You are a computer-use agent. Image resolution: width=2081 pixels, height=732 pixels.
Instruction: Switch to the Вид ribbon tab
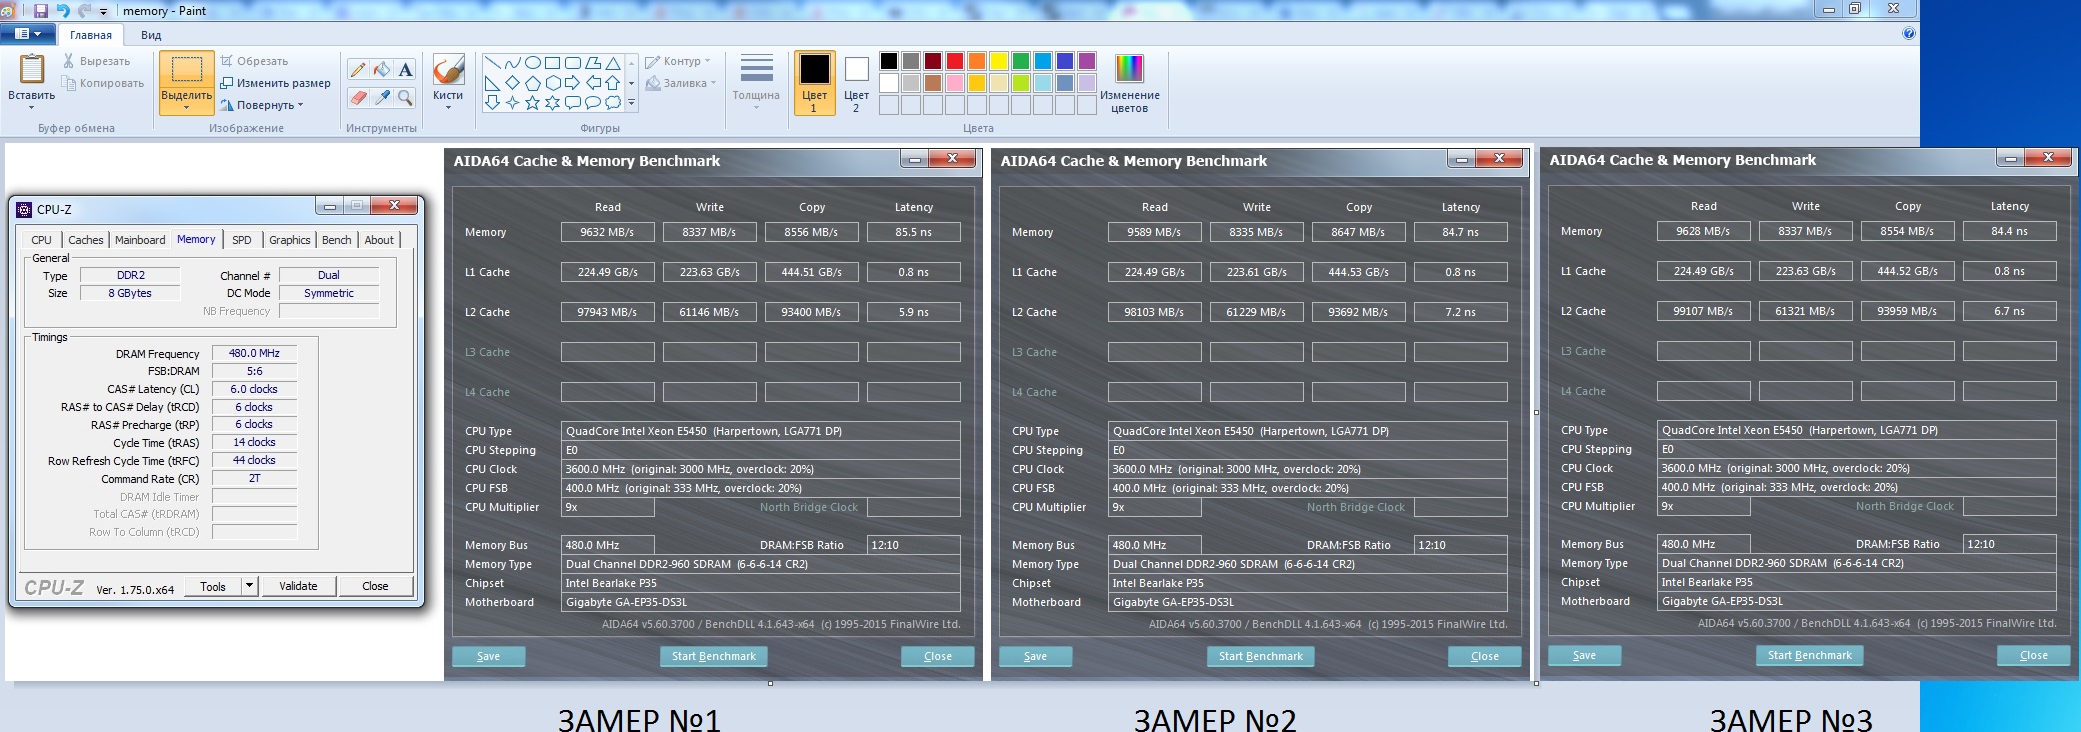(151, 35)
